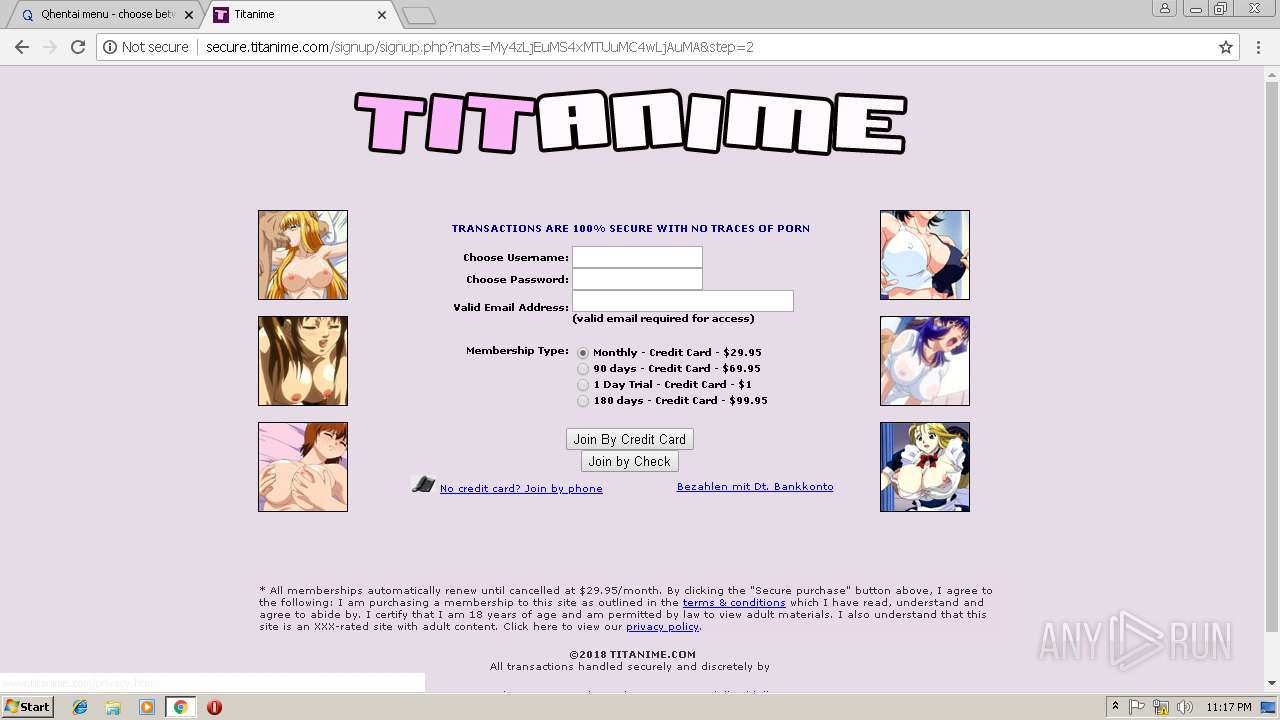
Task: Select Monthly - Credit Card - $29.95 option
Action: [583, 353]
